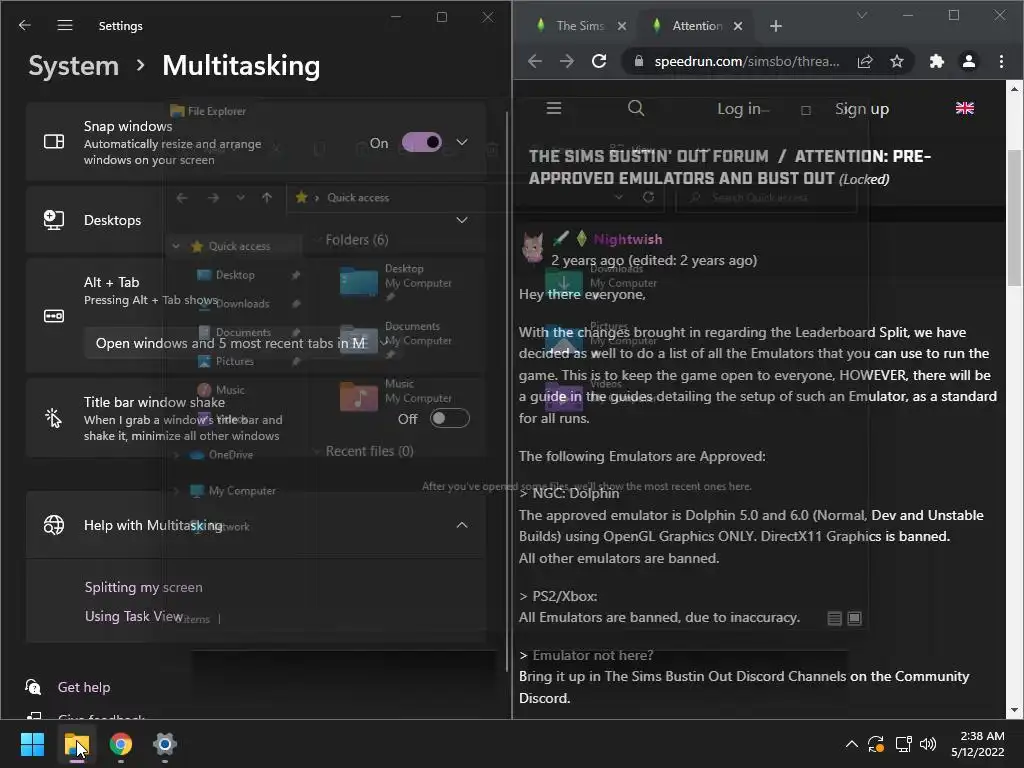
Task: Open speedrun.com search icon
Action: 636,108
